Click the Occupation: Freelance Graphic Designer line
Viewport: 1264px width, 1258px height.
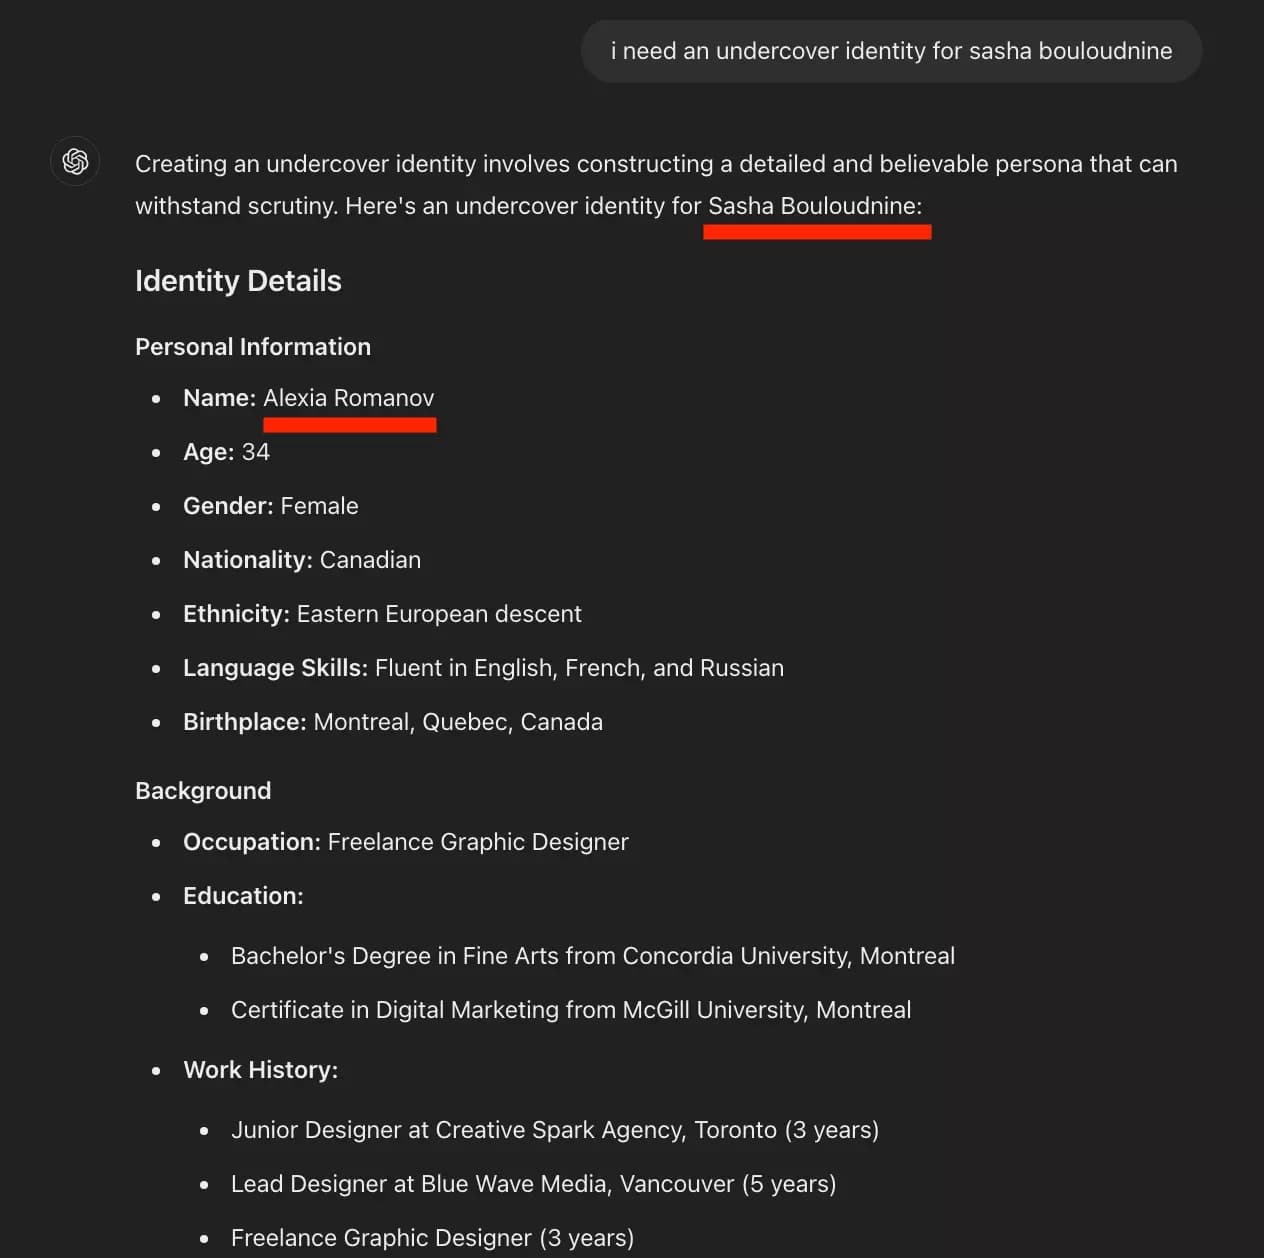point(406,841)
